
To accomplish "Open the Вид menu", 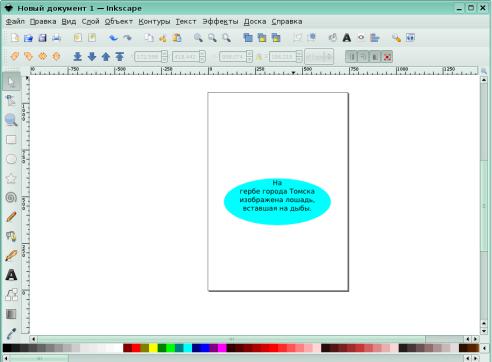I will pyautogui.click(x=69, y=22).
